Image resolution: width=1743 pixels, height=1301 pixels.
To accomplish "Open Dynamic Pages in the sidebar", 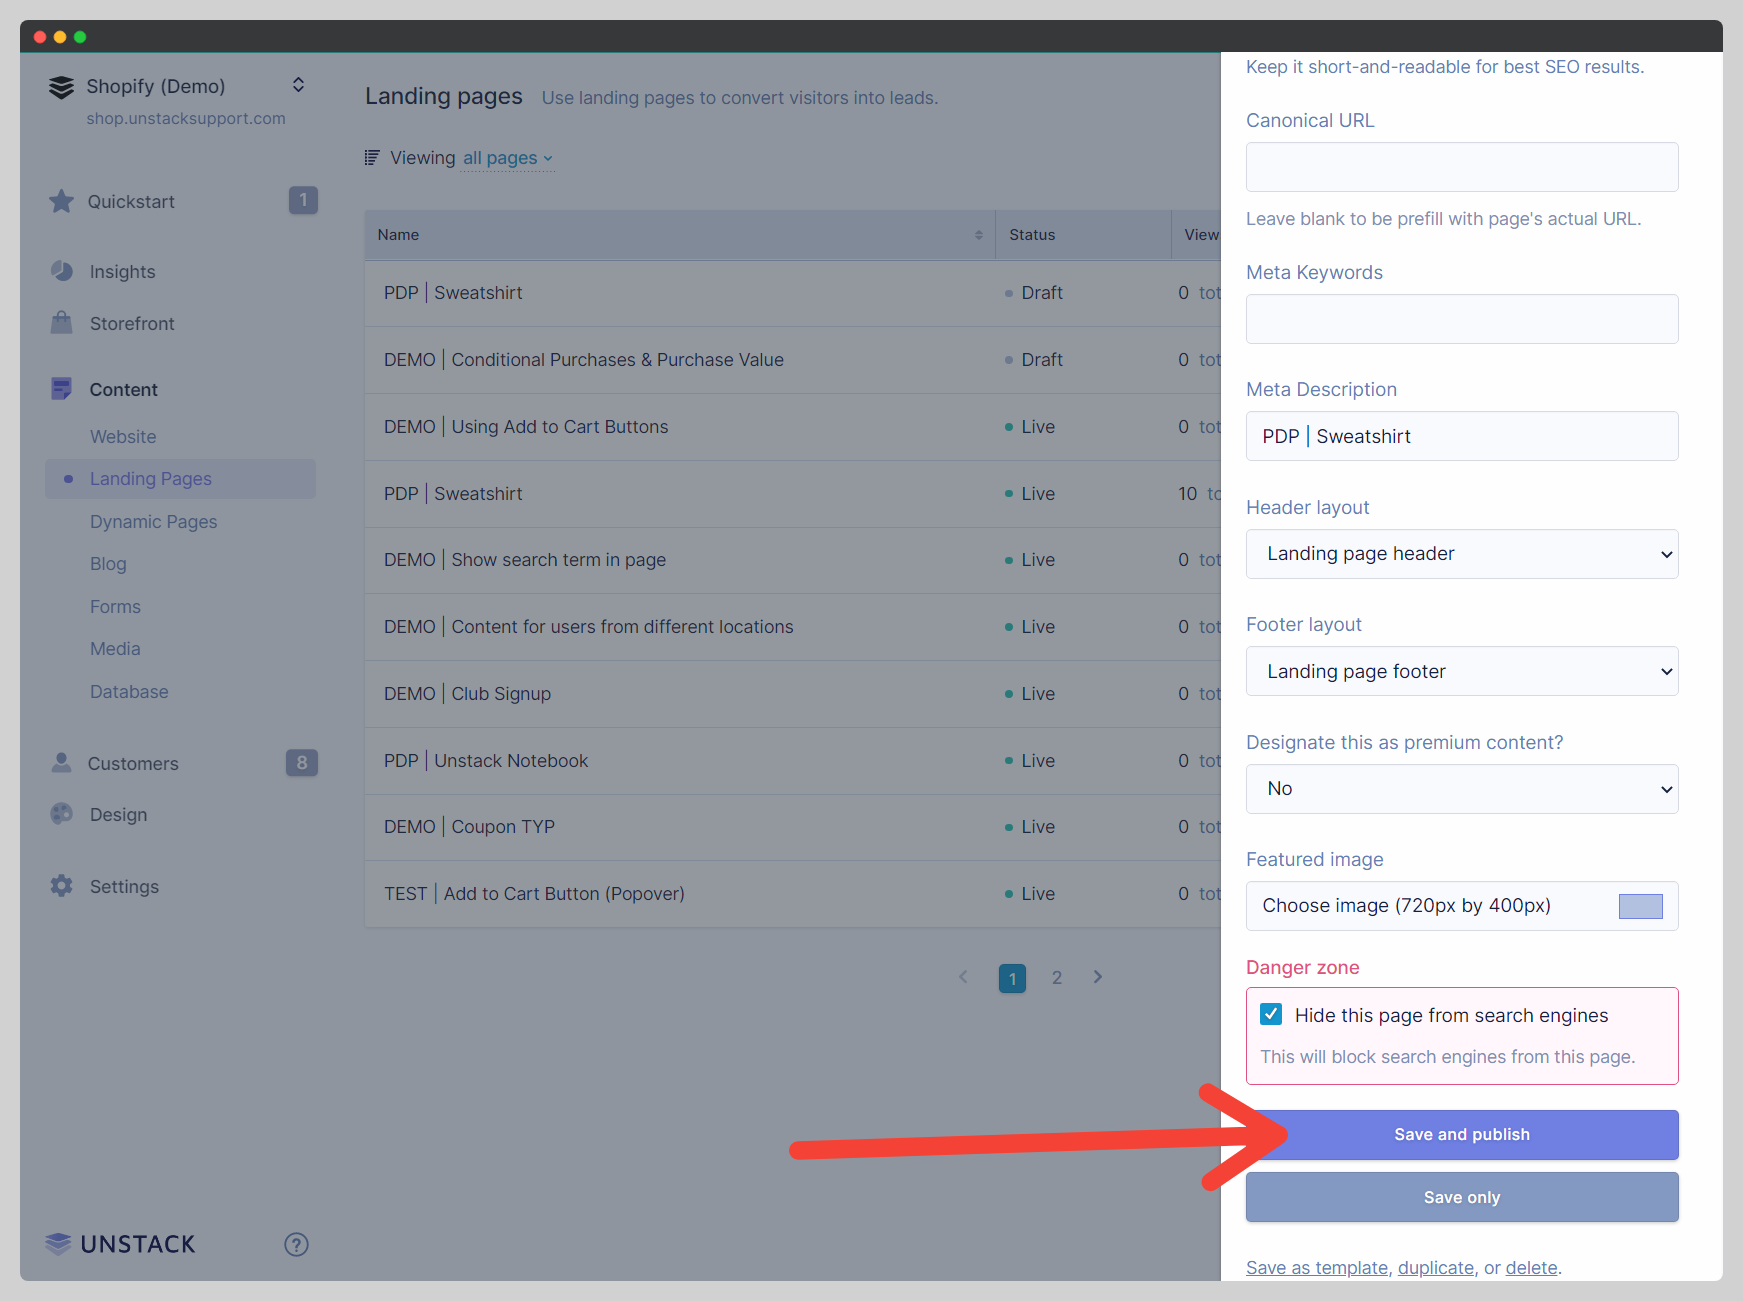I will (153, 522).
